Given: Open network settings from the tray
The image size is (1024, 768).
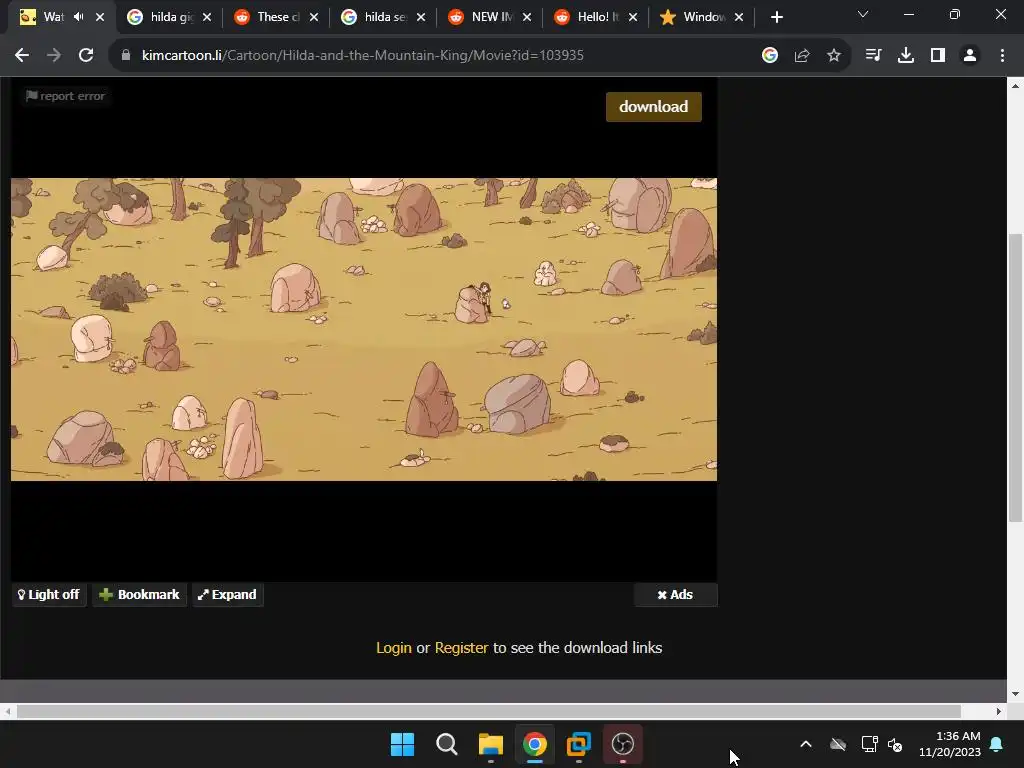Looking at the screenshot, I should click(x=869, y=744).
